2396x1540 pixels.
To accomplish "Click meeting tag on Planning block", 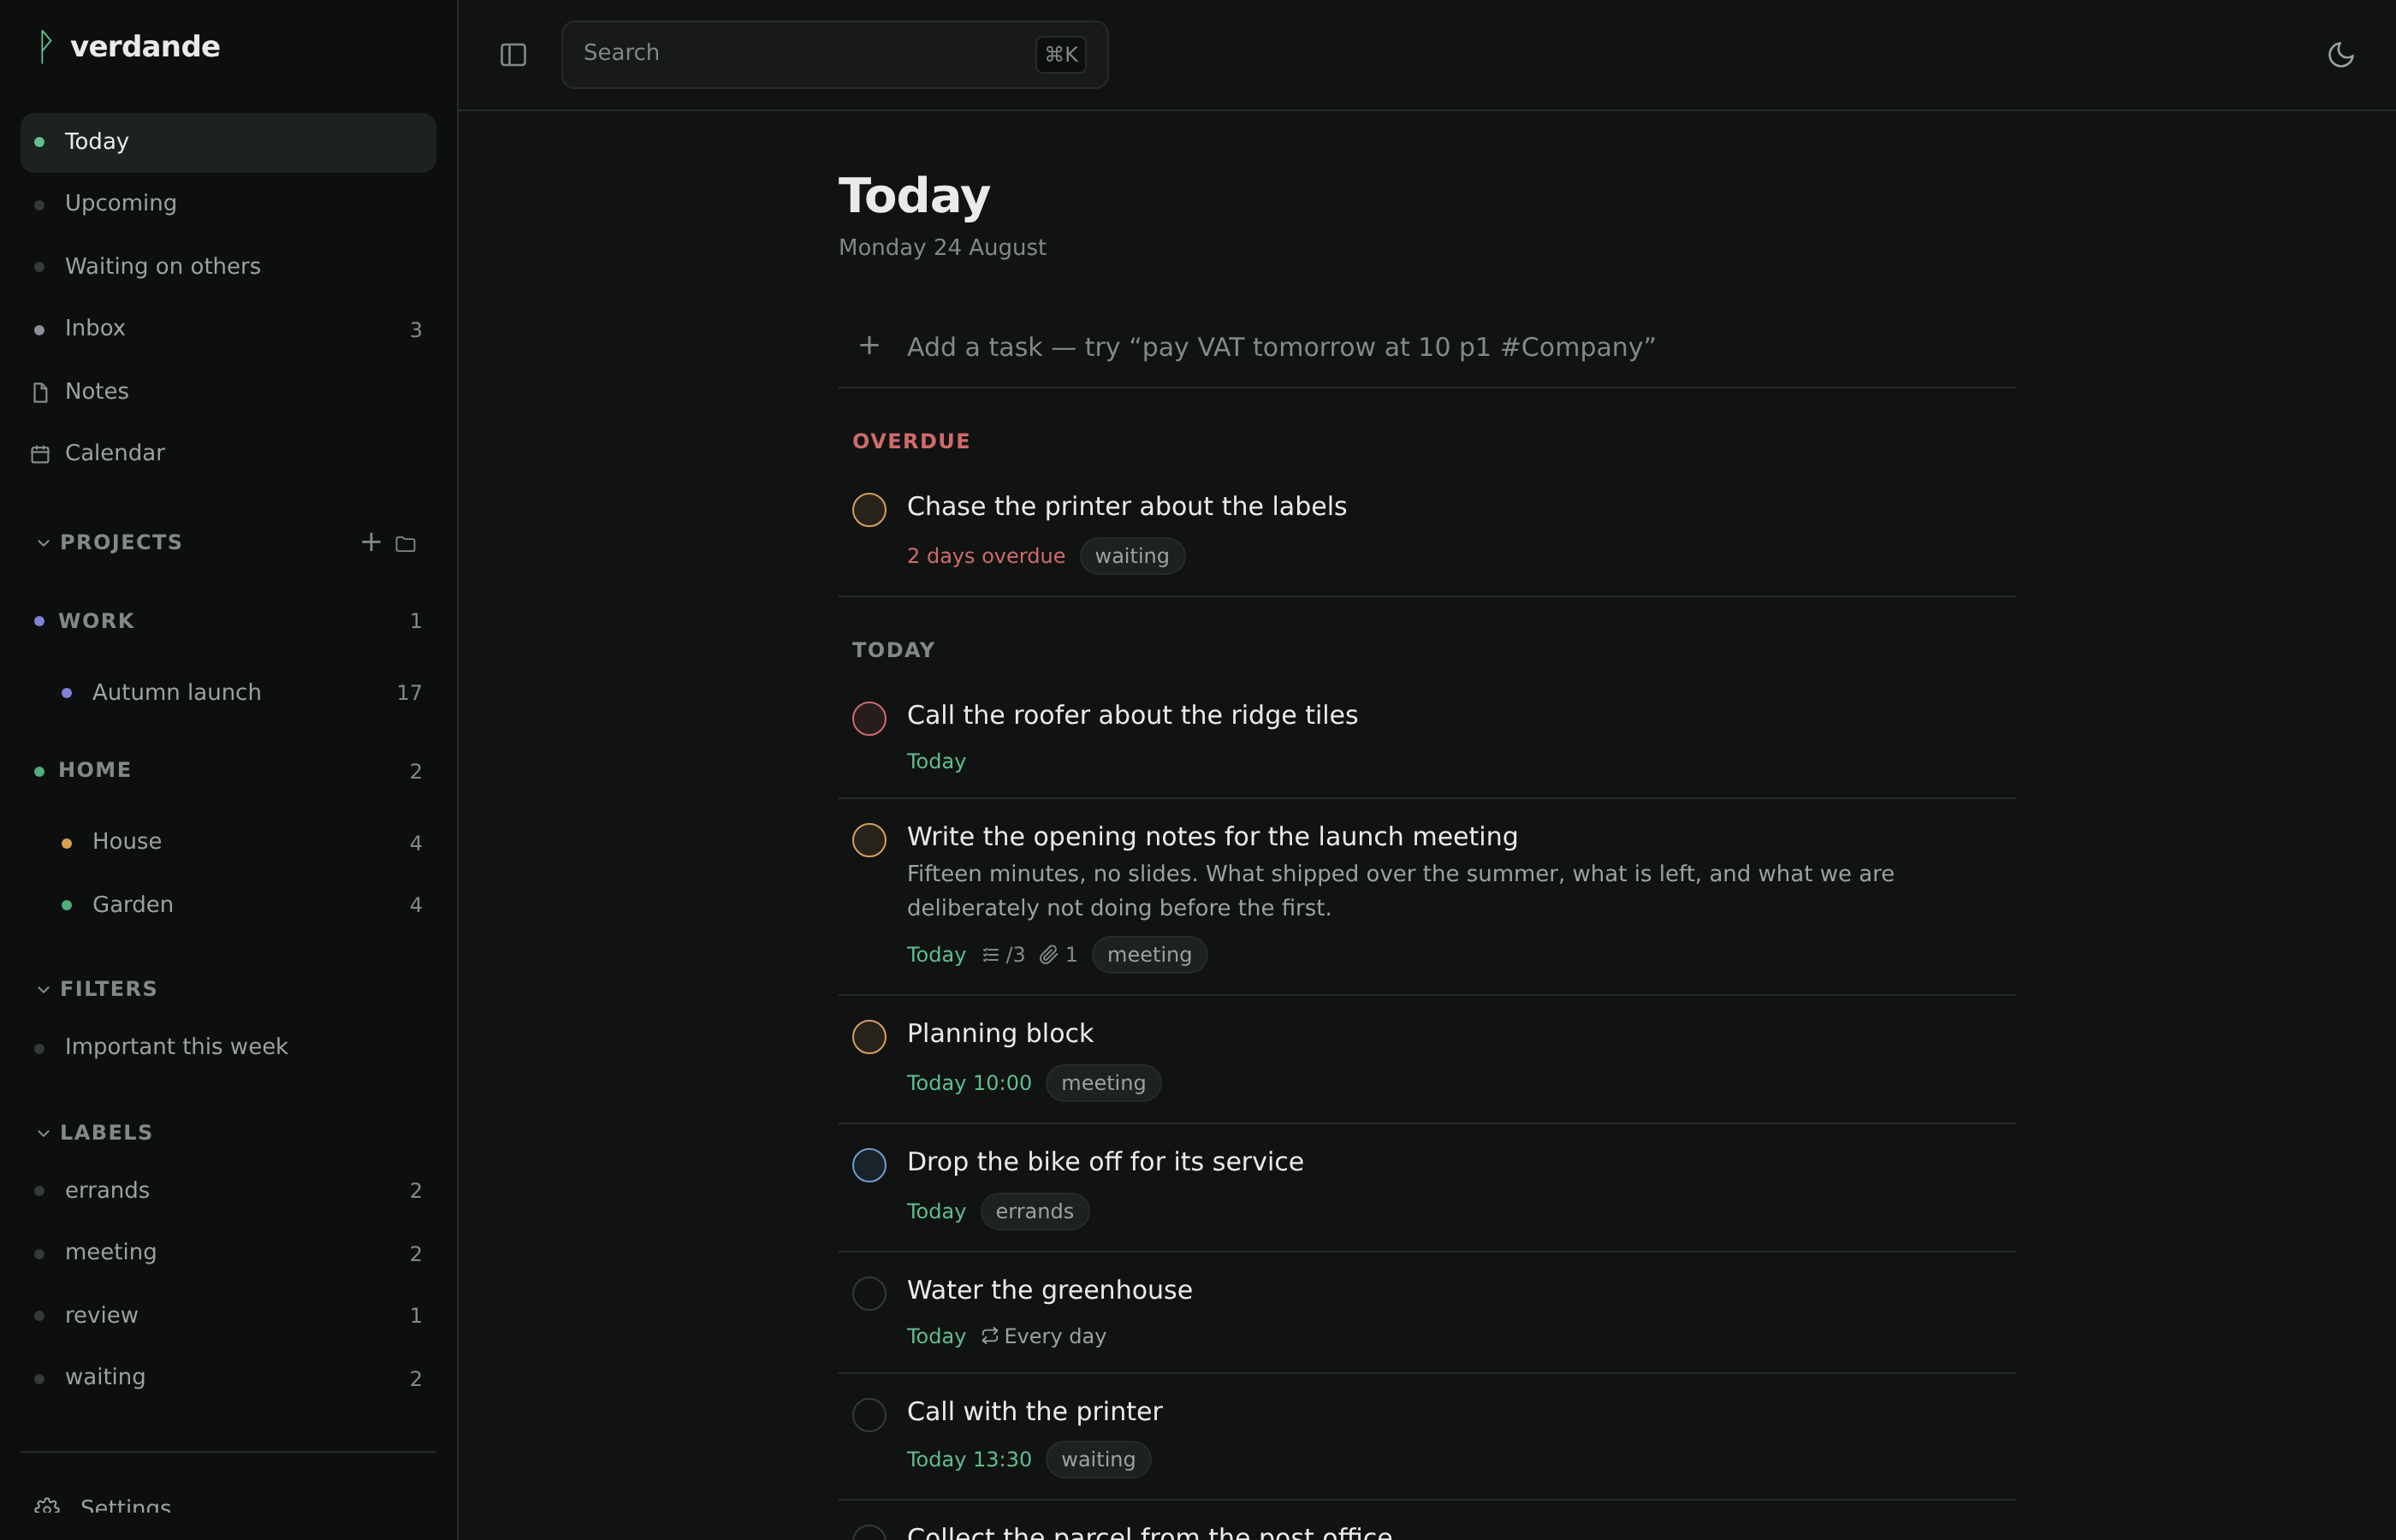I will point(1103,1083).
